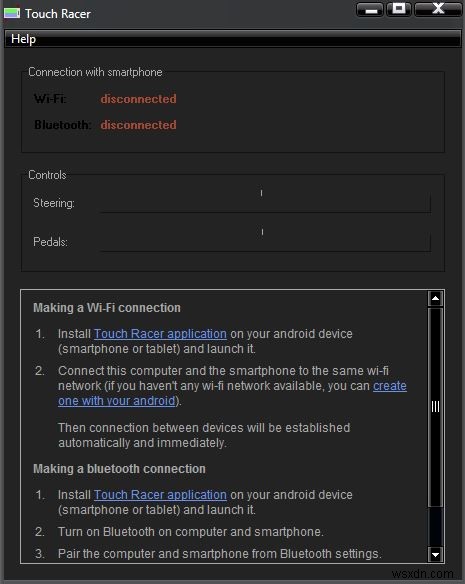The width and height of the screenshot is (465, 584).
Task: Click the Touch Racer title bar icon
Action: [12, 13]
